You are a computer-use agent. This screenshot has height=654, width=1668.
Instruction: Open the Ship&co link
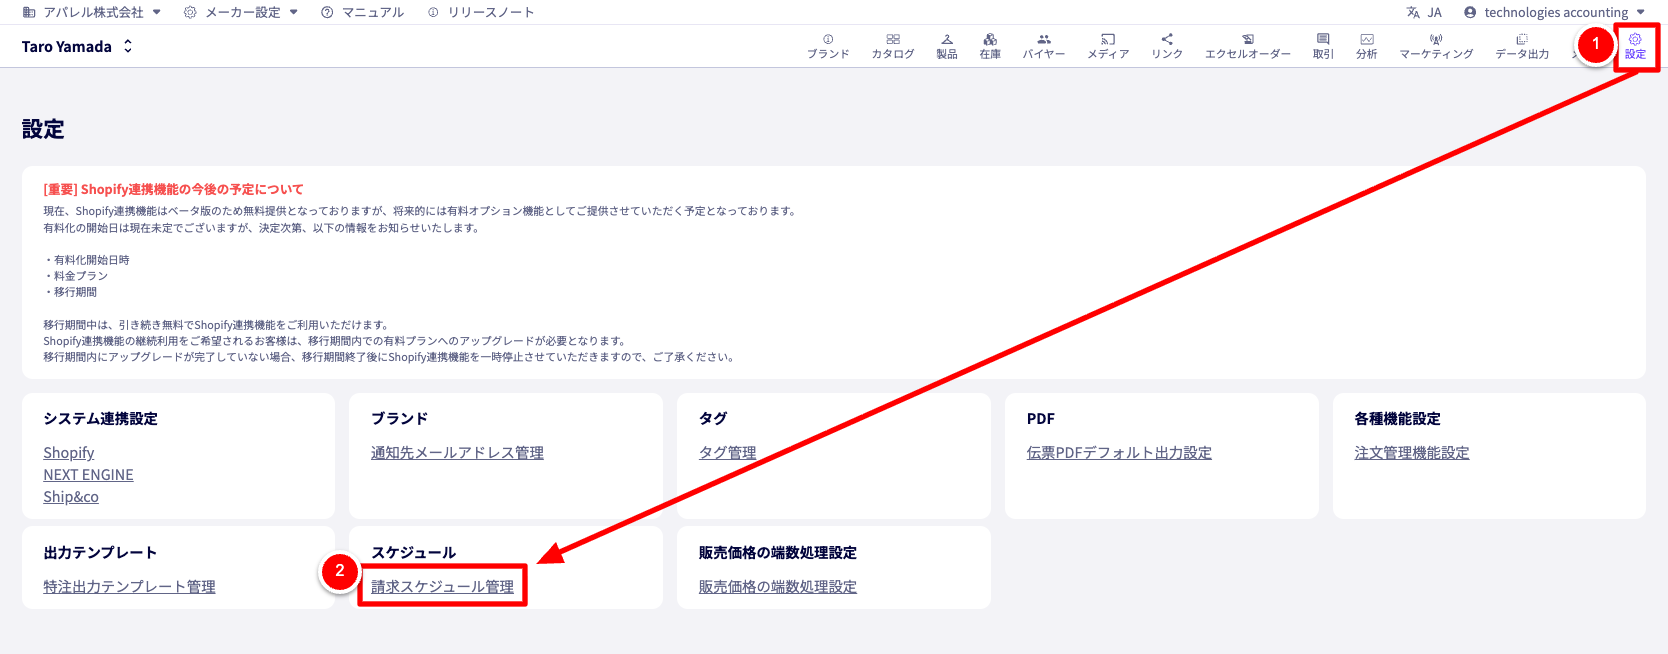[x=71, y=497]
